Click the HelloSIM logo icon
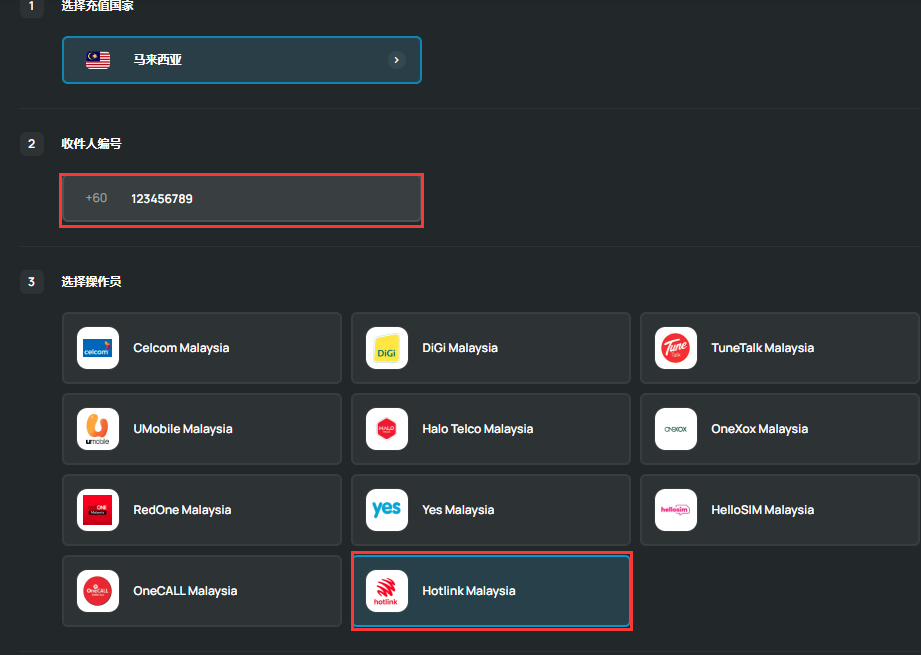Viewport: 921px width, 655px height. pyautogui.click(x=676, y=510)
